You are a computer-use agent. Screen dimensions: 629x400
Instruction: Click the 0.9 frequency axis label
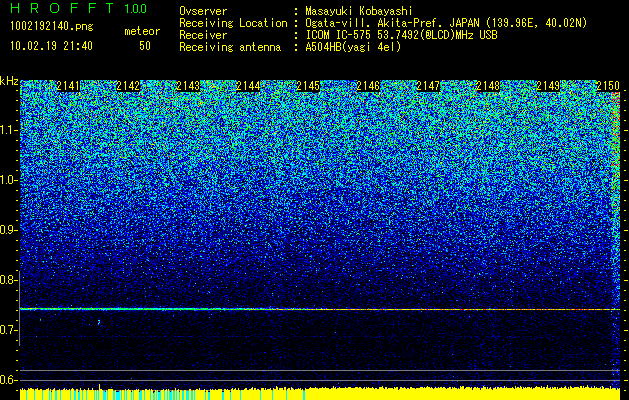click(8, 230)
